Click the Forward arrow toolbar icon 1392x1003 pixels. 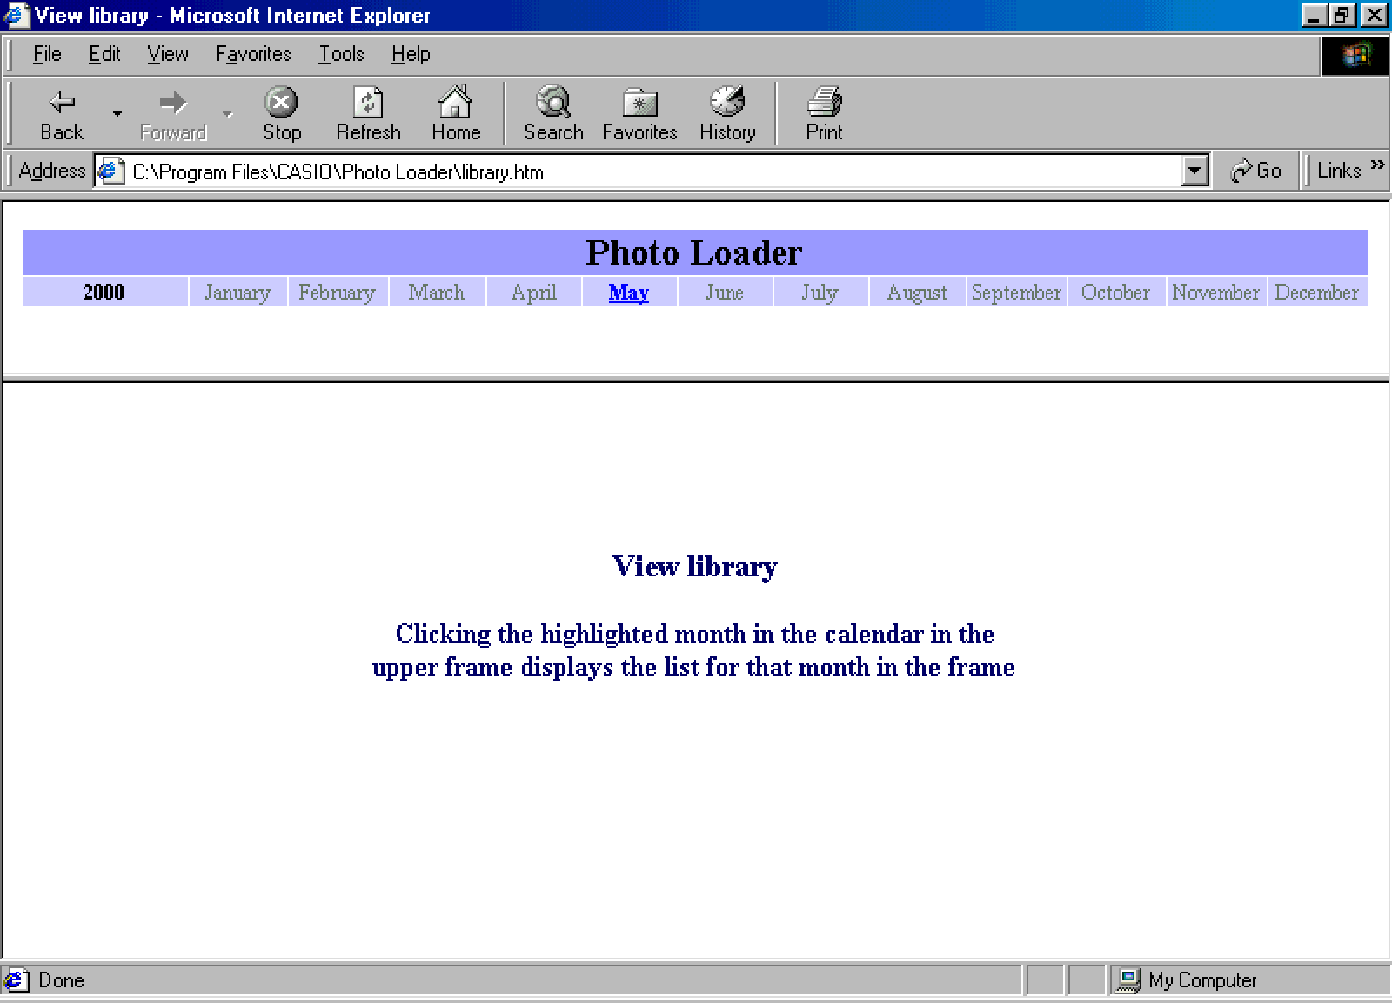click(173, 102)
